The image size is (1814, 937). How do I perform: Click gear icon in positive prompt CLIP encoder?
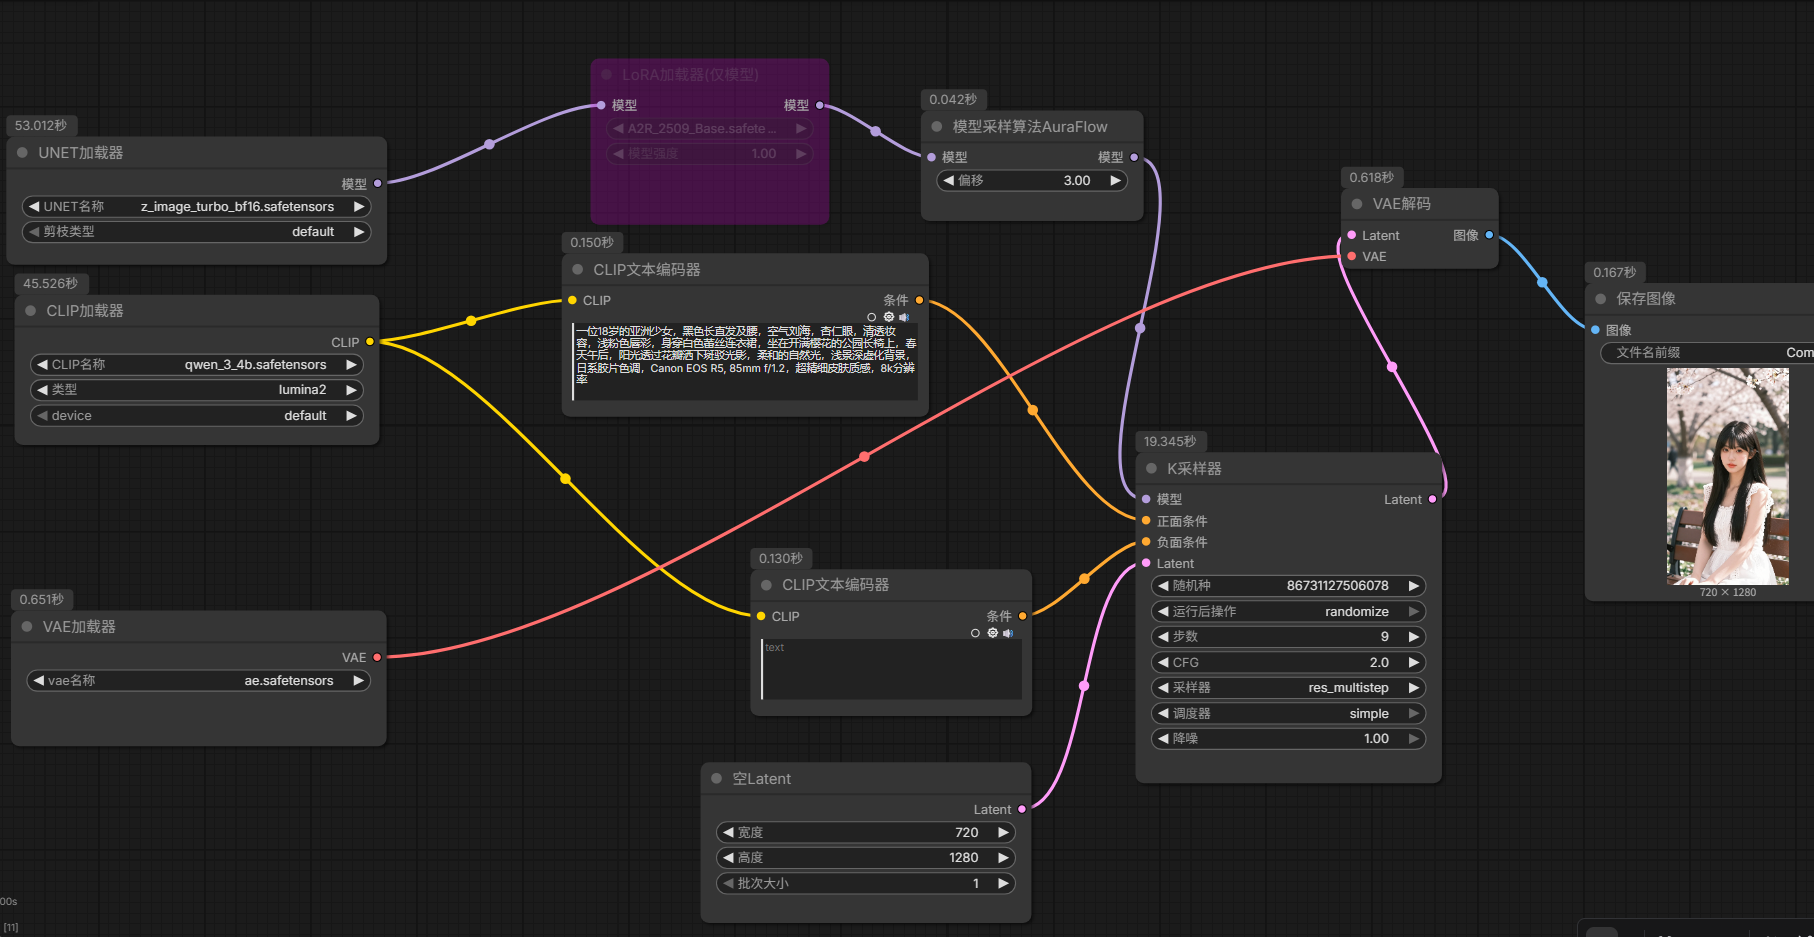888,317
